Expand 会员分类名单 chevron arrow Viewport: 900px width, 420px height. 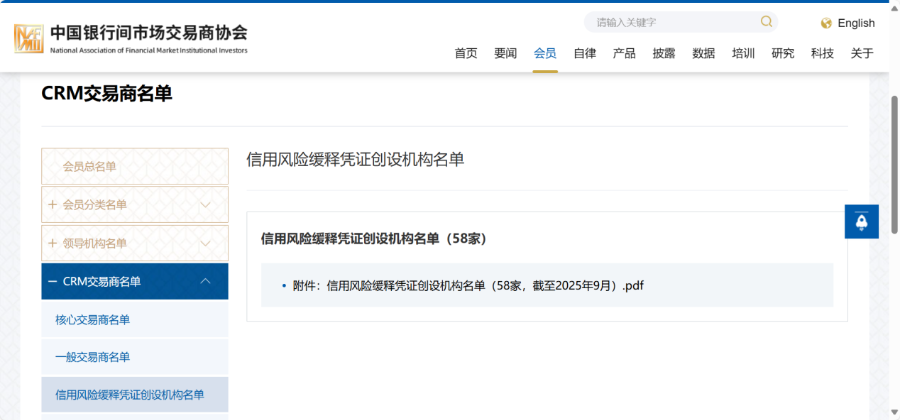(x=206, y=205)
